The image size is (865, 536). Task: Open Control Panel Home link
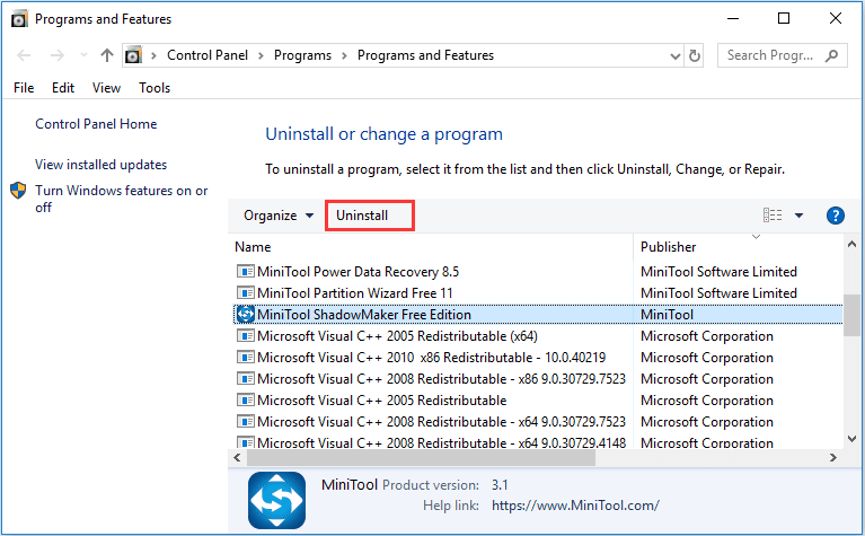tap(96, 124)
